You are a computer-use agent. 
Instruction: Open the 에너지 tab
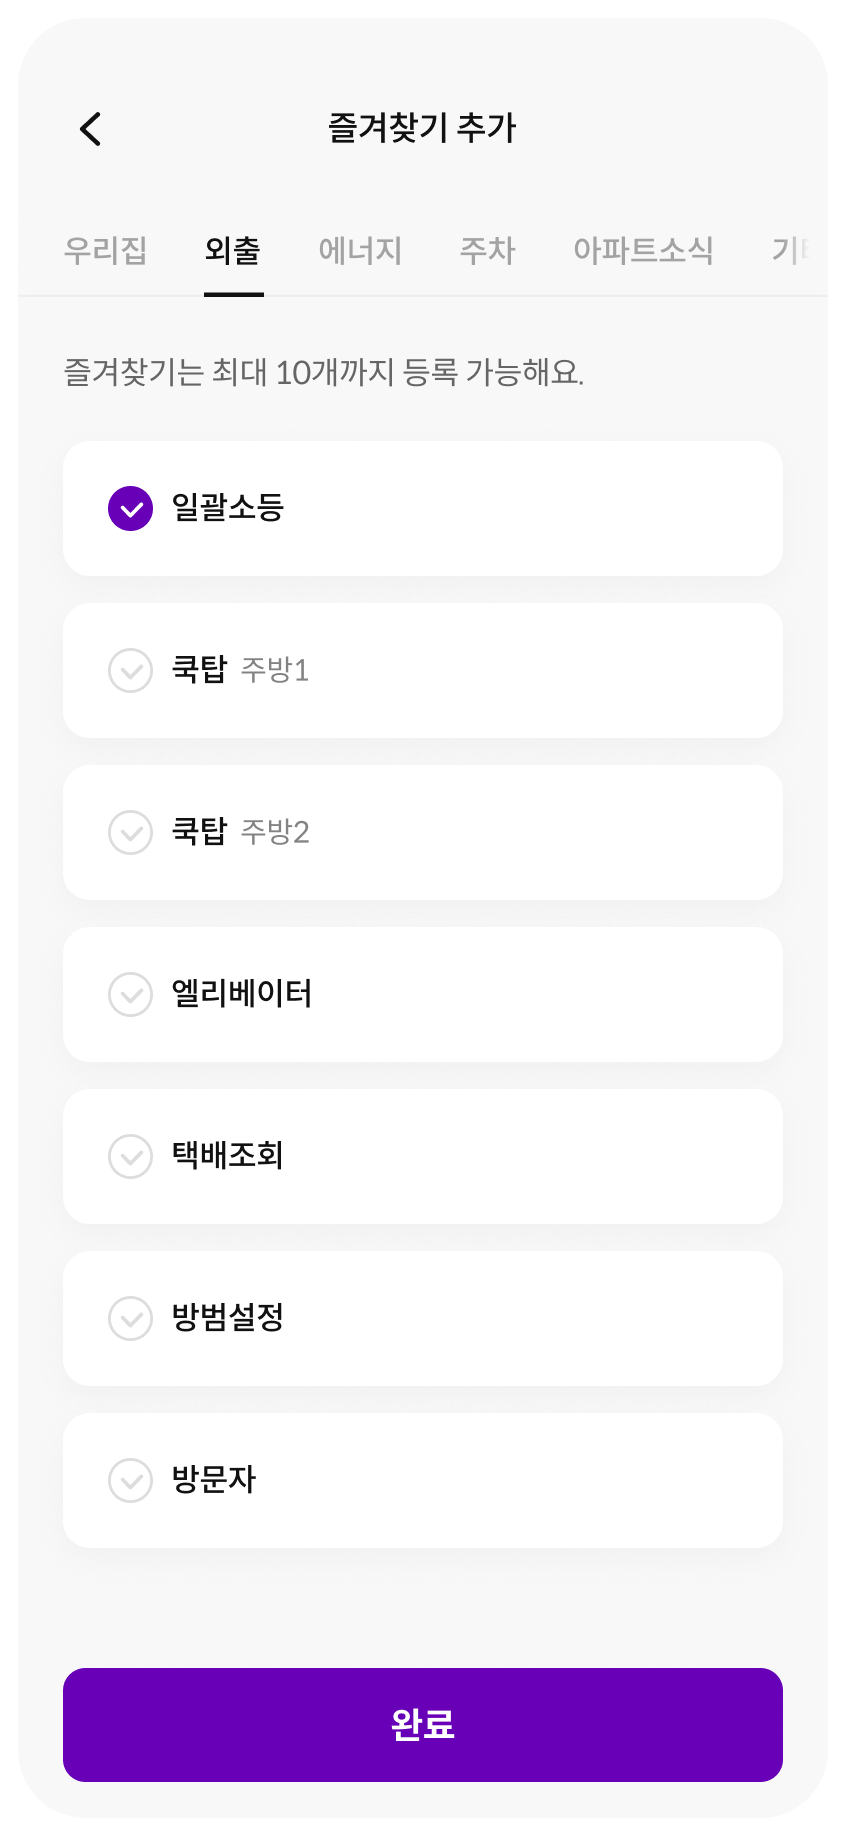coord(360,250)
